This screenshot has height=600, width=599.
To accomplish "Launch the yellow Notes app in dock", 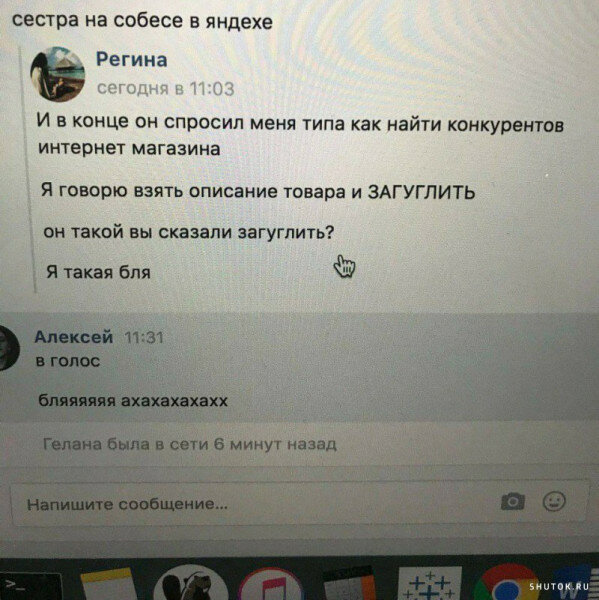I will (x=108, y=585).
